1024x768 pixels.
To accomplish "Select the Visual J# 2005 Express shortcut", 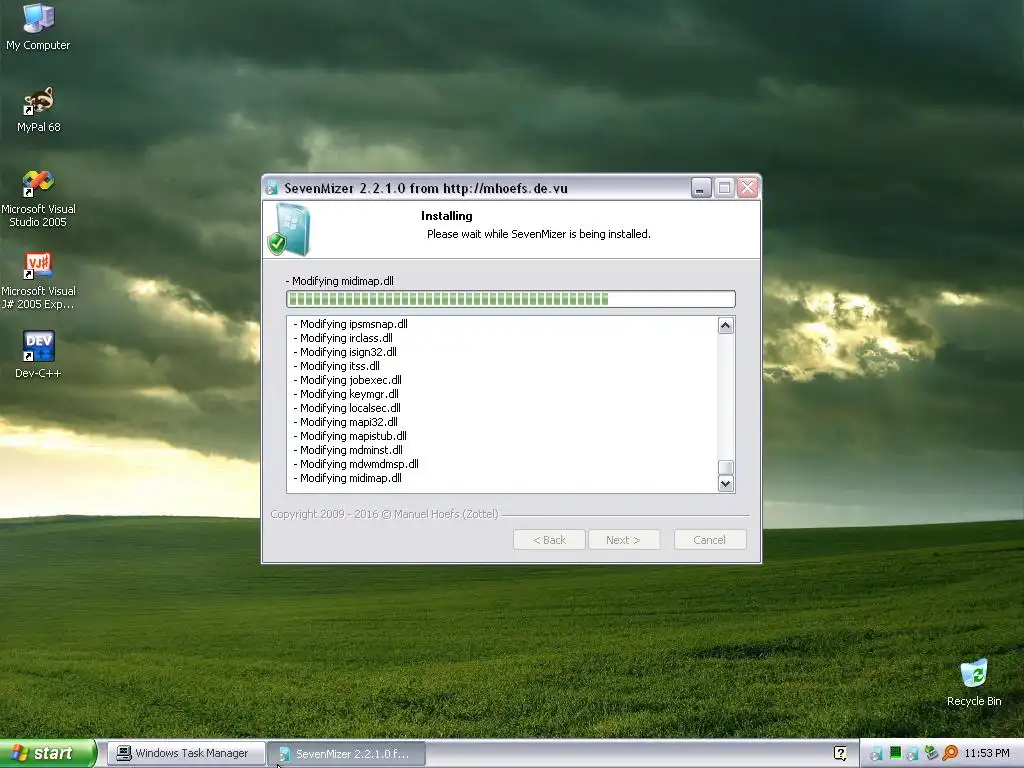I will click(38, 280).
